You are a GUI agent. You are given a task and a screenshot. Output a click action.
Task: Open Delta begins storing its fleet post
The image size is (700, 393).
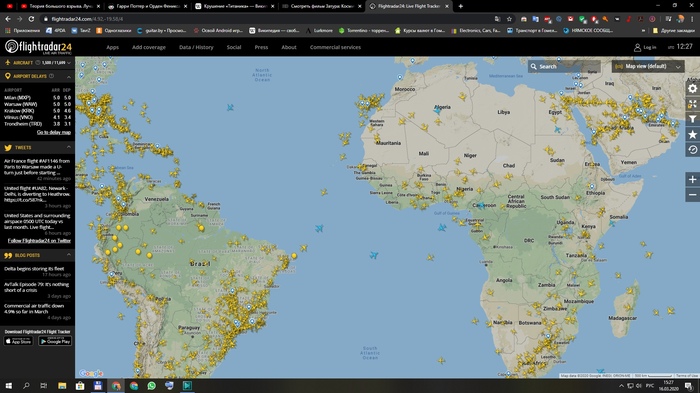click(34, 269)
